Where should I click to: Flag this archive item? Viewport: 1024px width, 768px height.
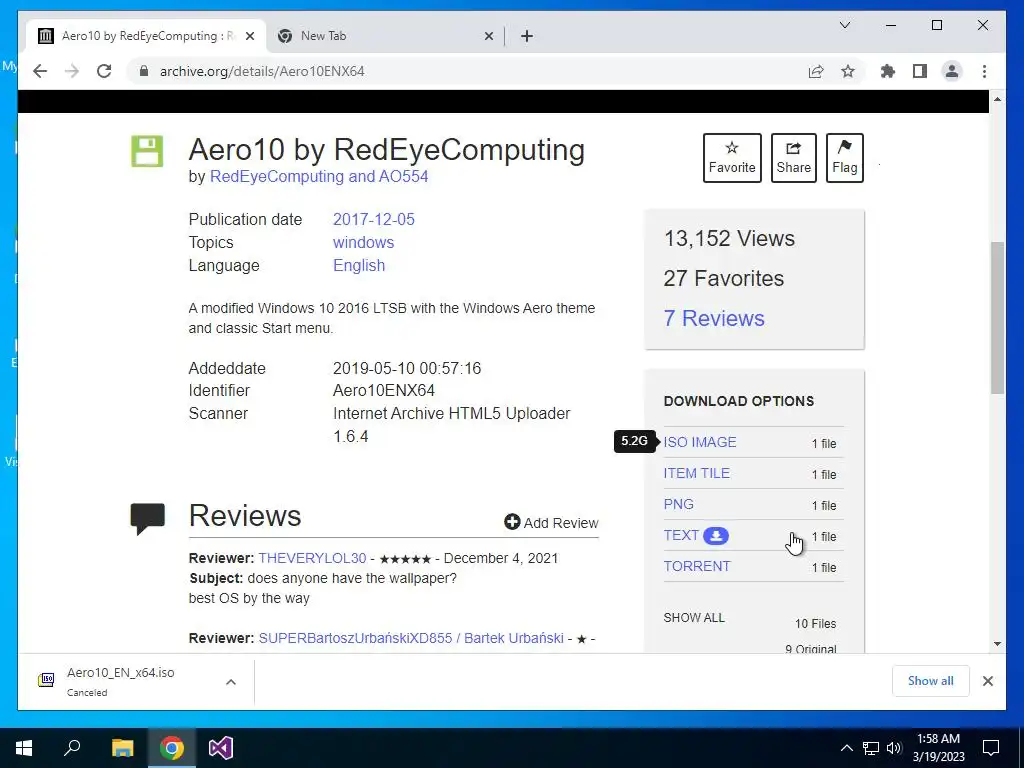coord(844,158)
